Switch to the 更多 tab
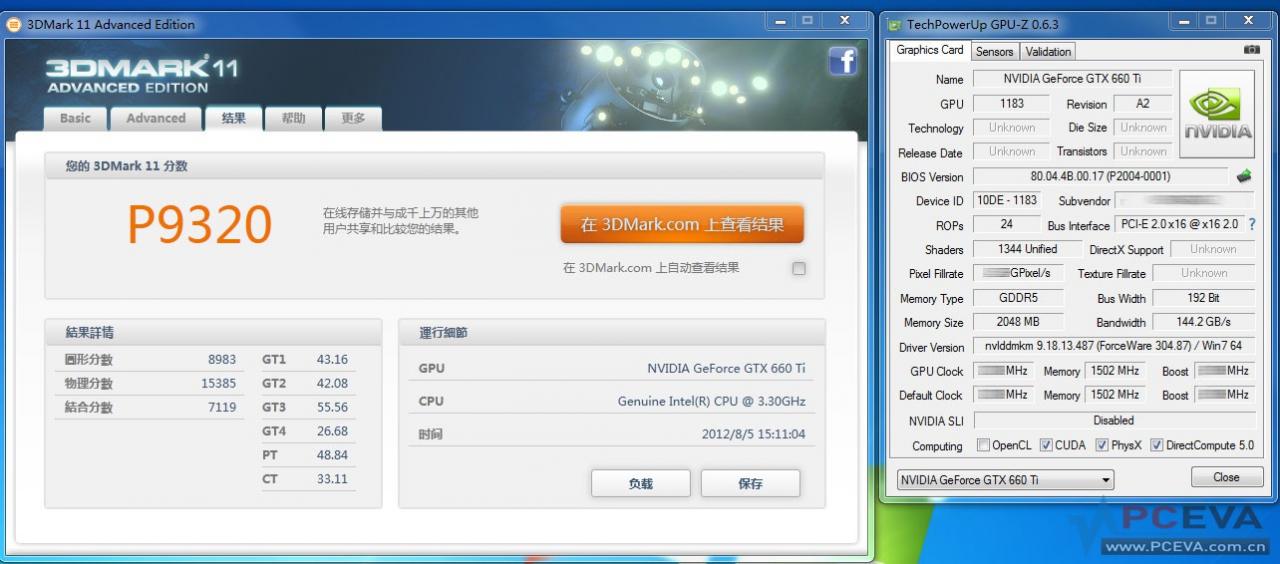This screenshot has width=1280, height=564. pyautogui.click(x=353, y=118)
